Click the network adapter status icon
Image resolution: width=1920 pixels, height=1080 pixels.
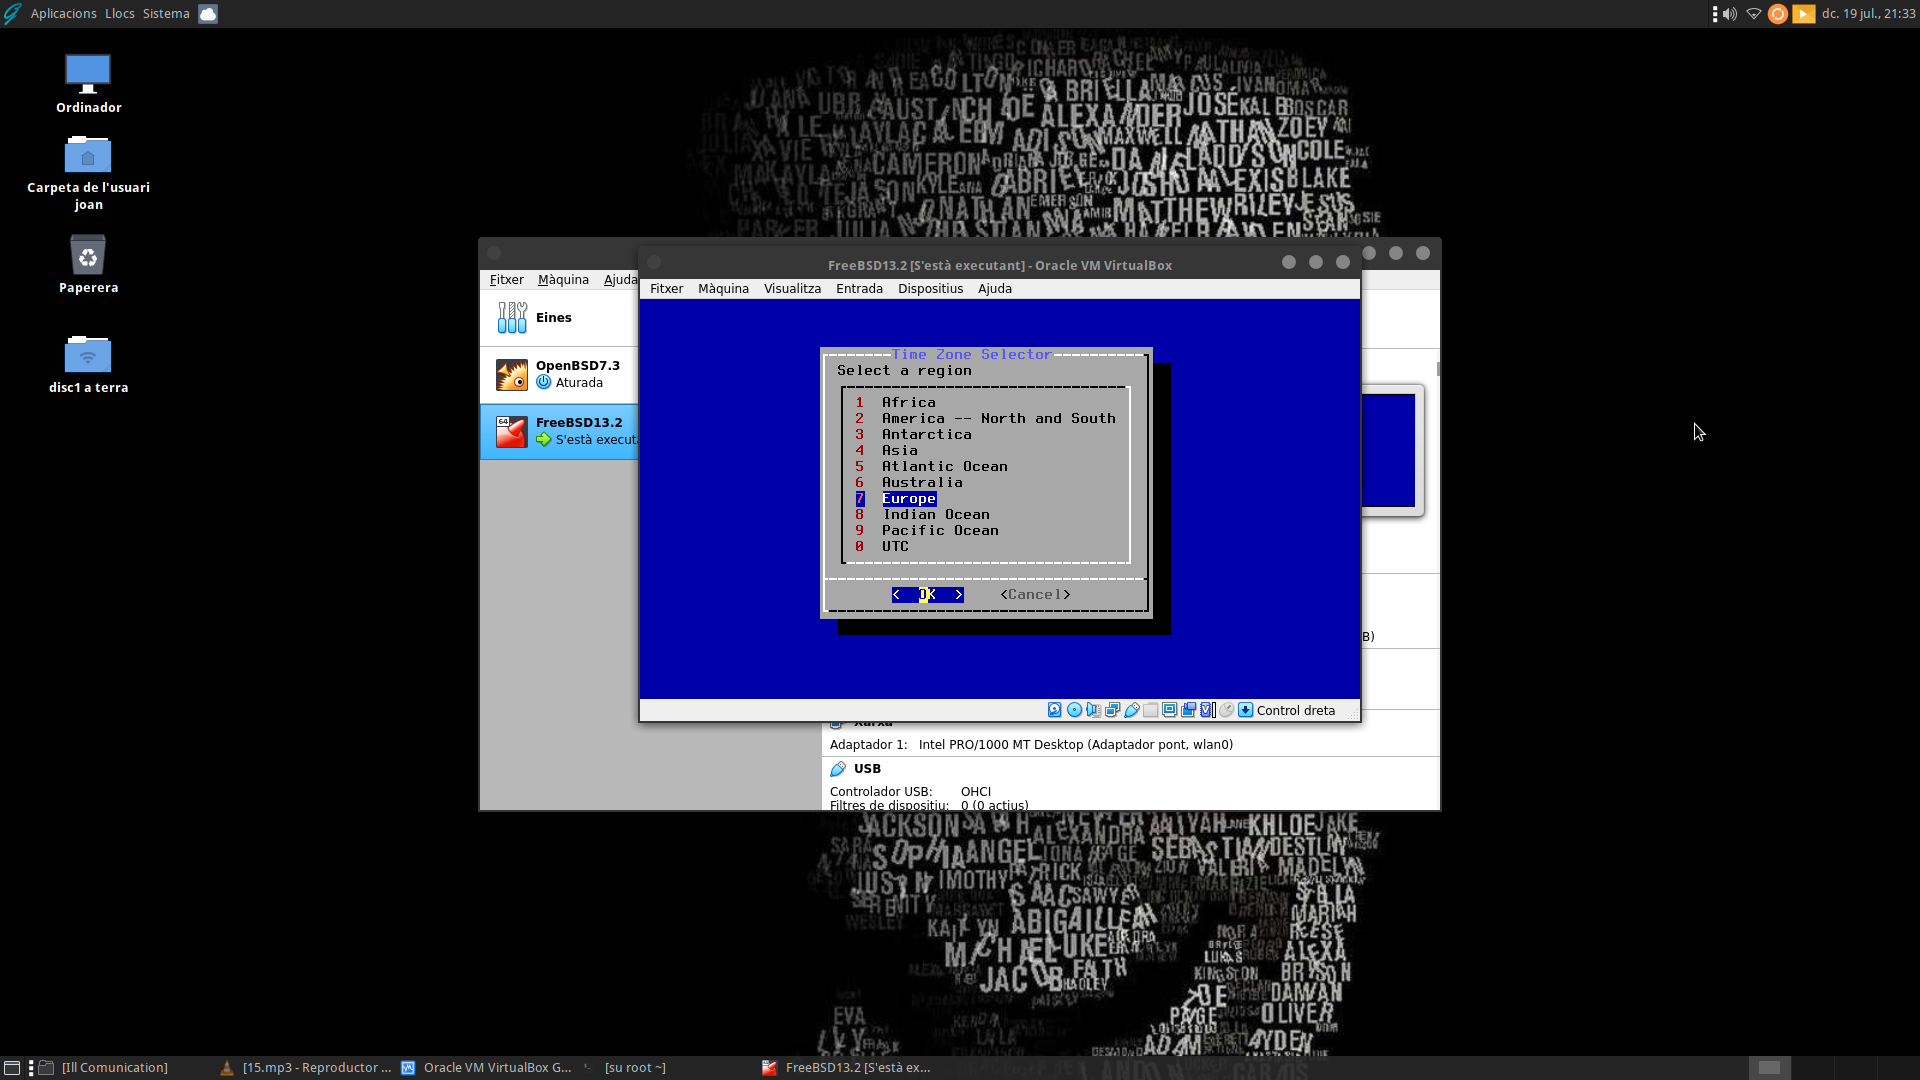[x=1112, y=710]
